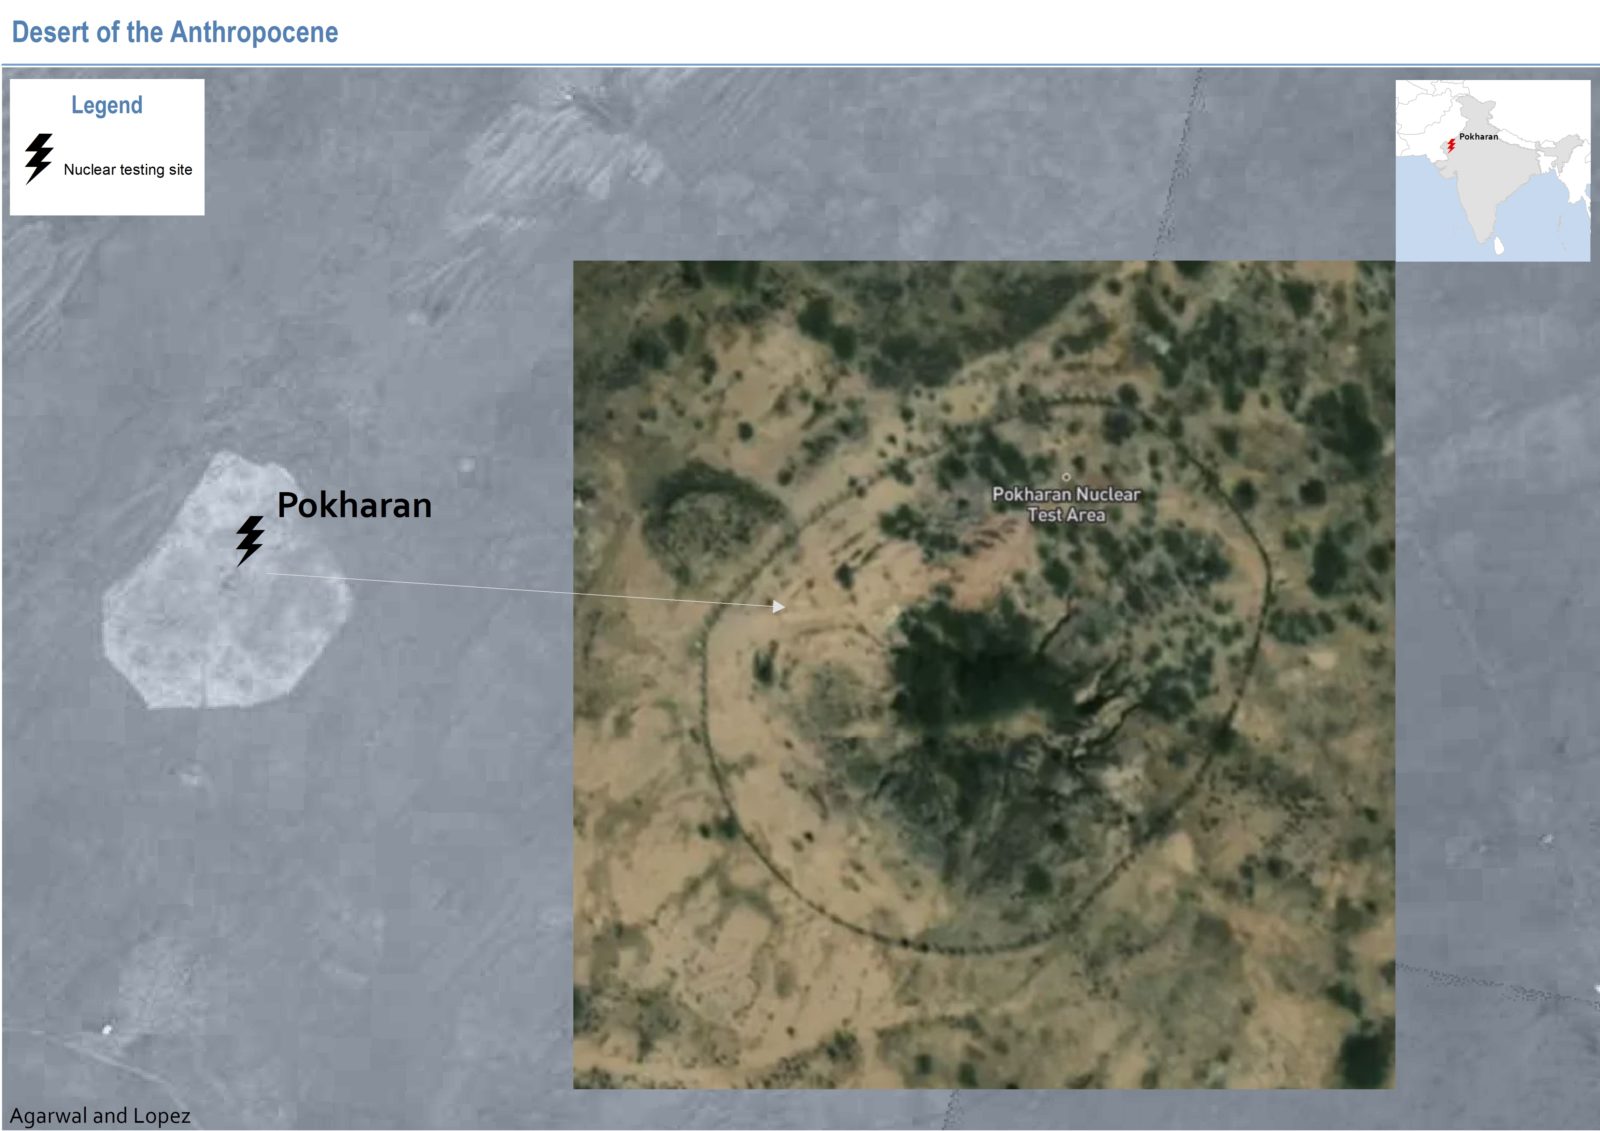Click the lightning bolt icon in the Legend
The width and height of the screenshot is (1600, 1131).
click(x=39, y=158)
